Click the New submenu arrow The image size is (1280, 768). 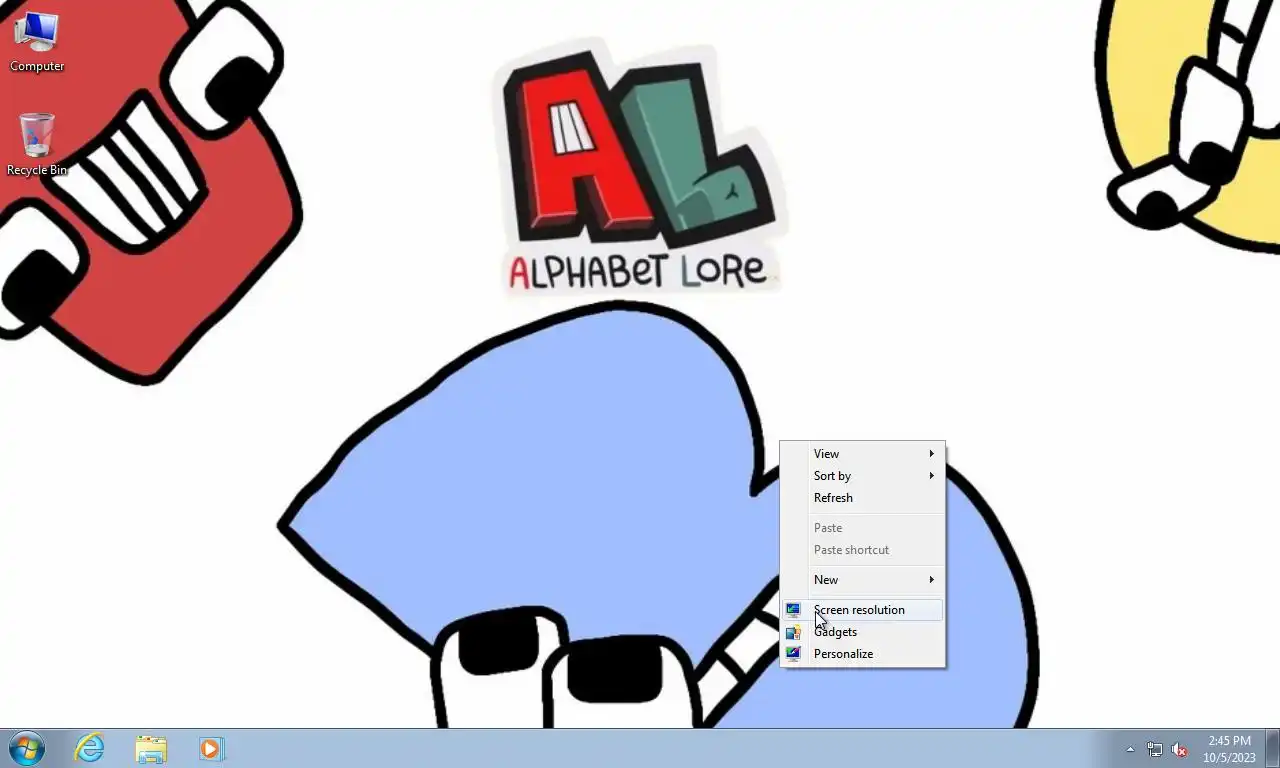click(x=931, y=580)
